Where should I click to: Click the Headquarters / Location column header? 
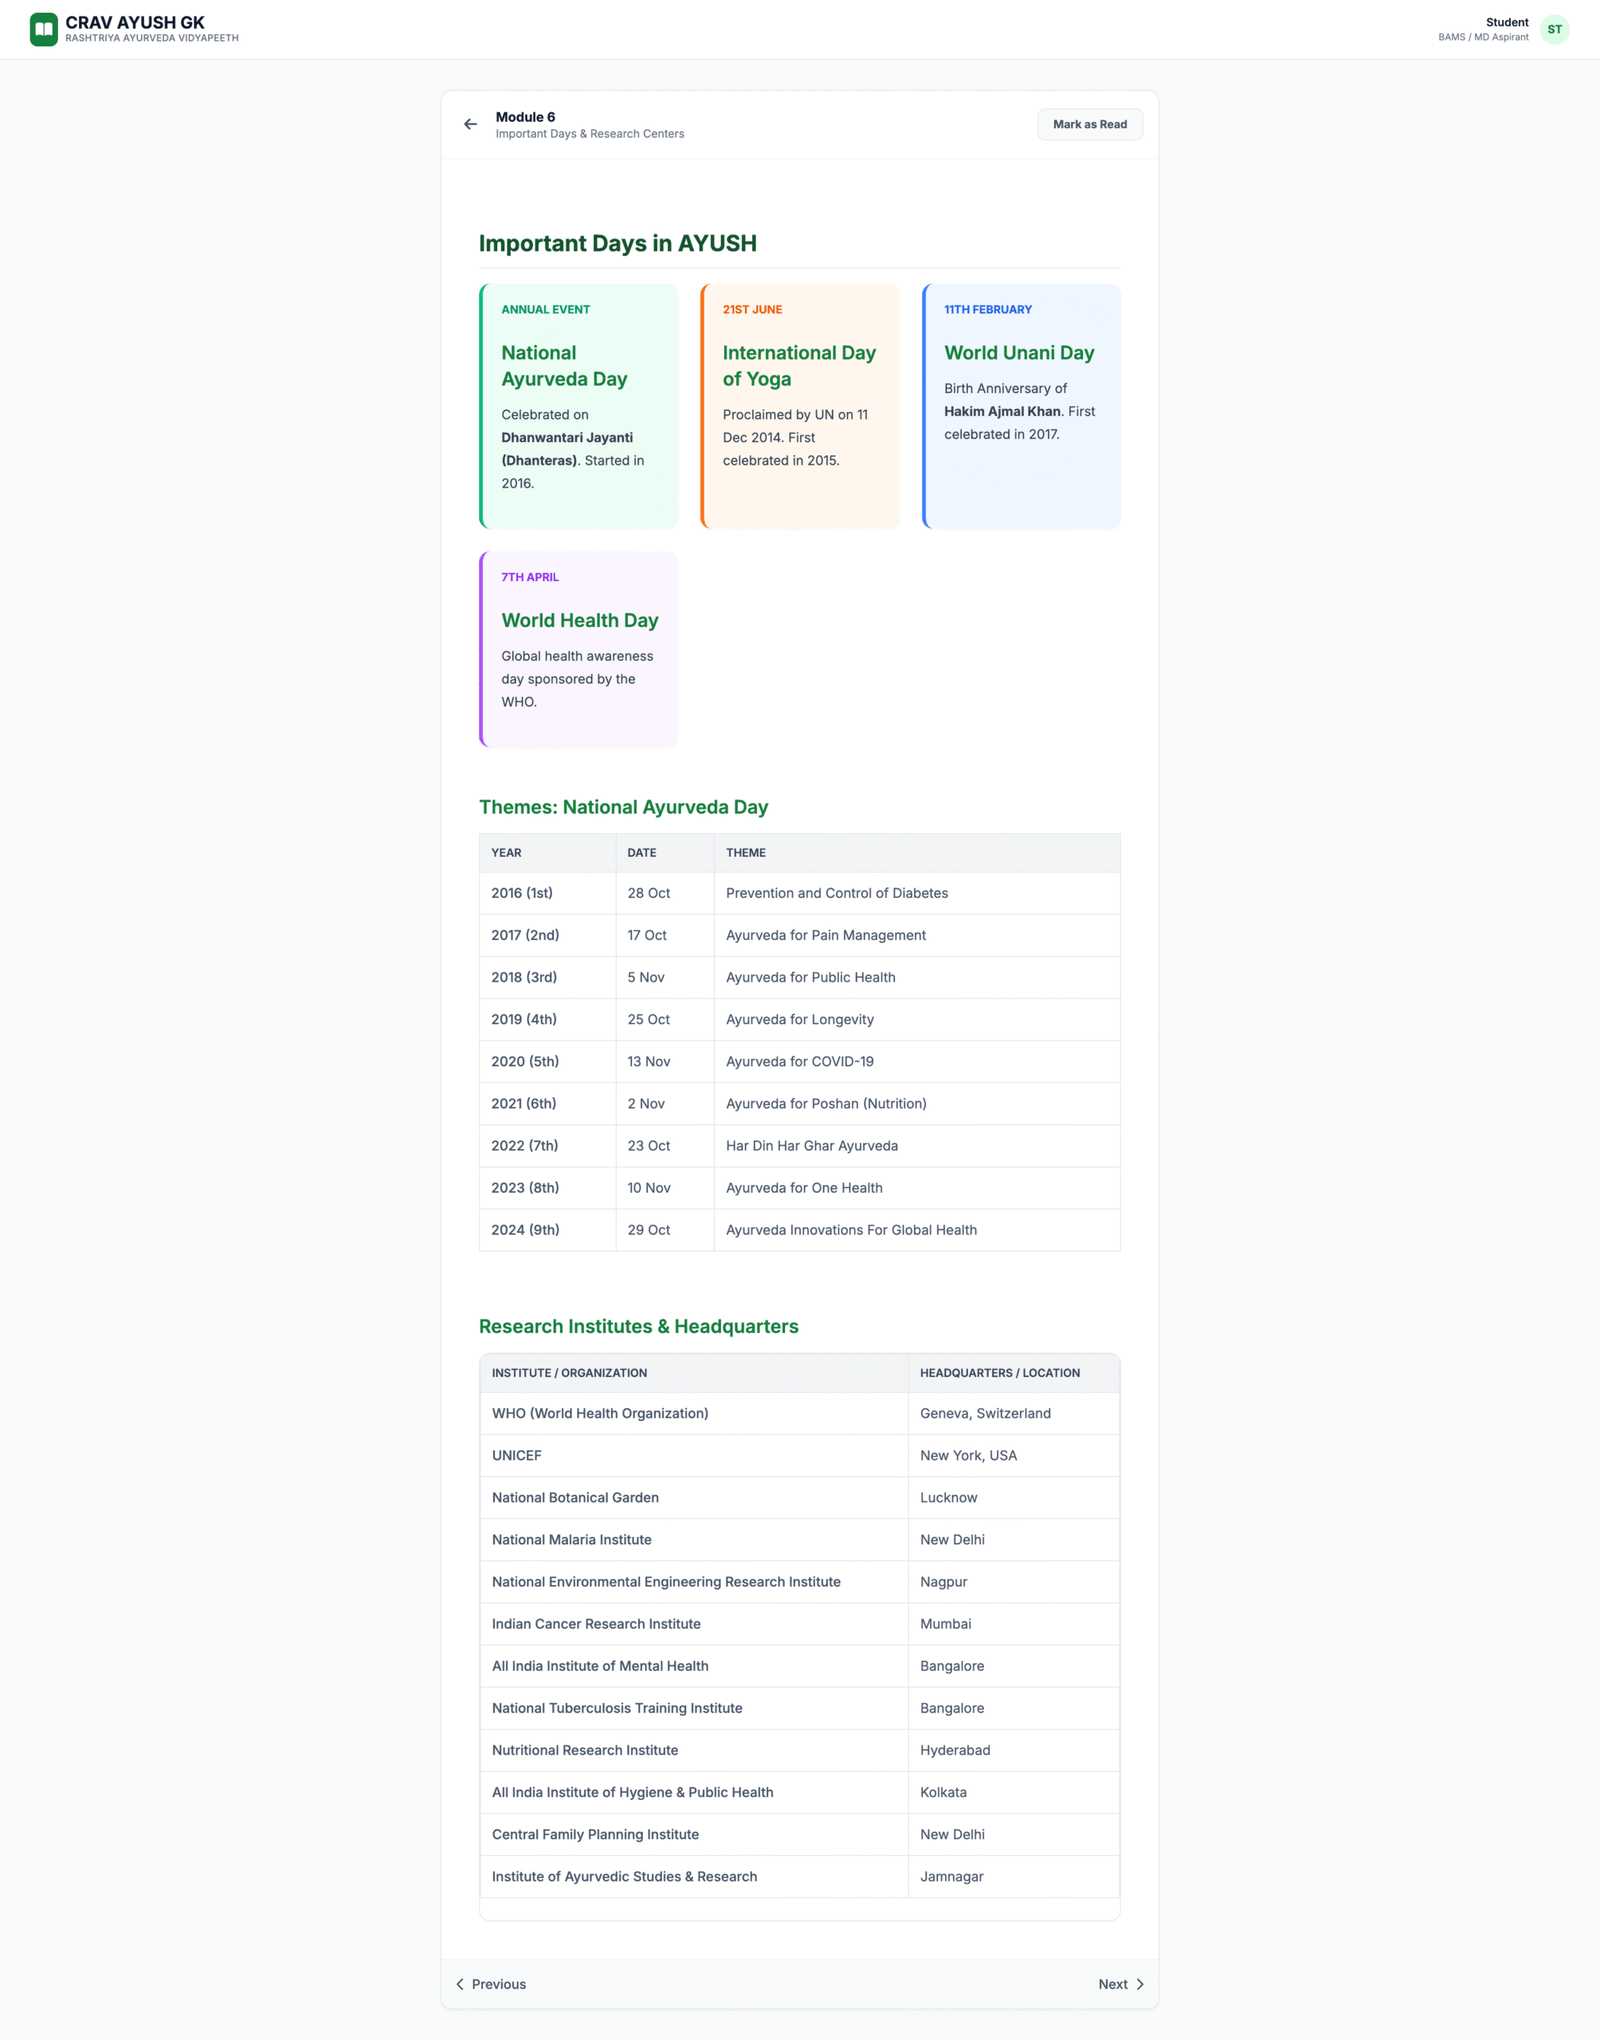(x=999, y=1373)
